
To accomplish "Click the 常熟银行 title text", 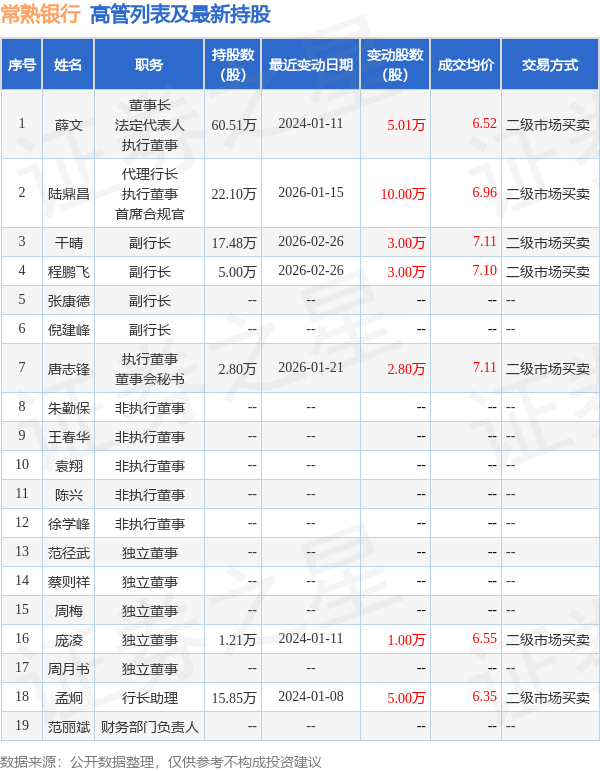I will [40, 14].
